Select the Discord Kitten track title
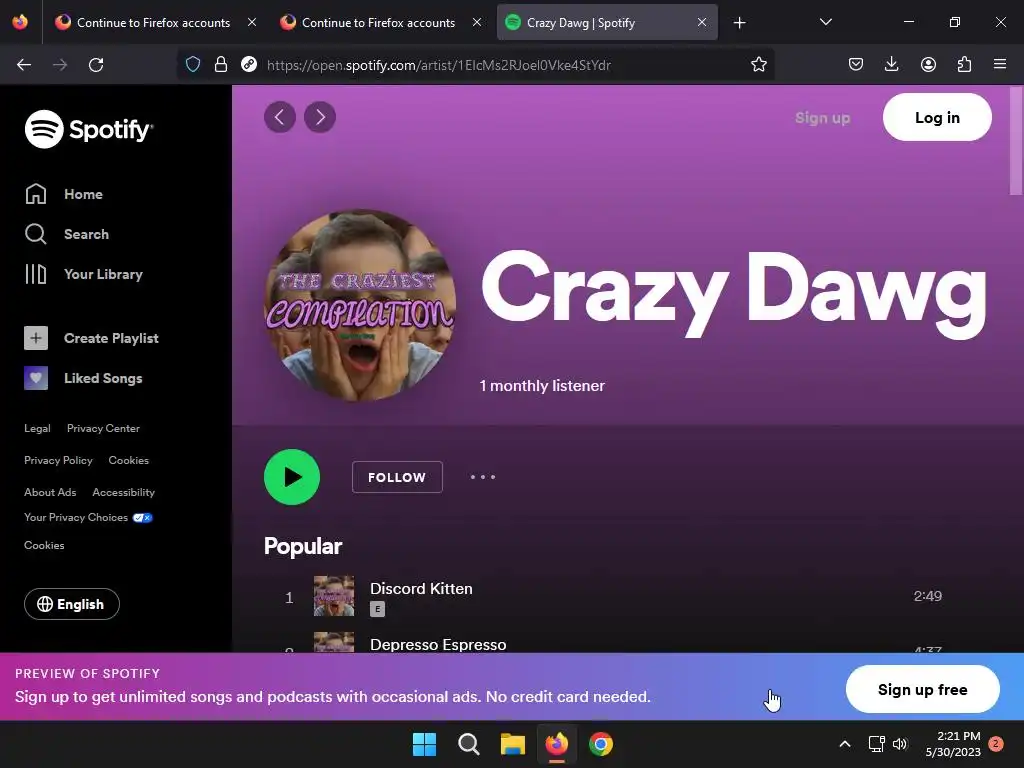The width and height of the screenshot is (1024, 768). click(x=421, y=588)
